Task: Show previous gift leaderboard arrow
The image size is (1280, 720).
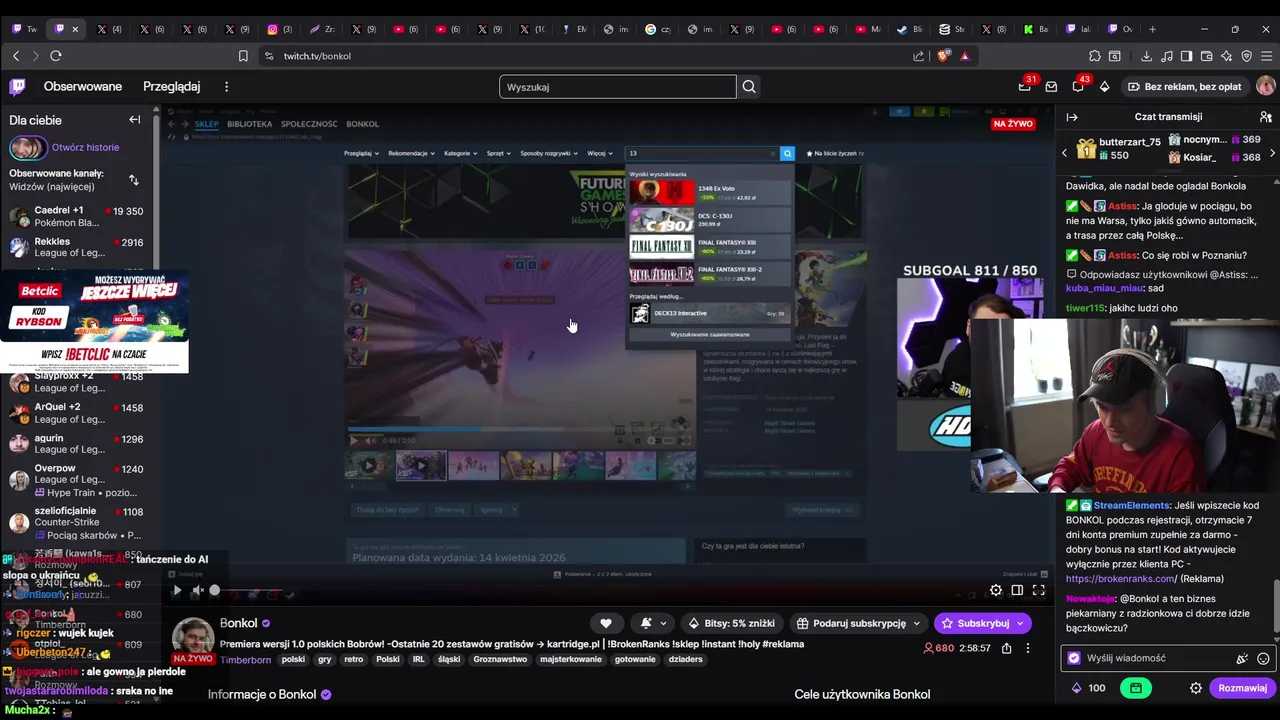Action: tap(1064, 153)
